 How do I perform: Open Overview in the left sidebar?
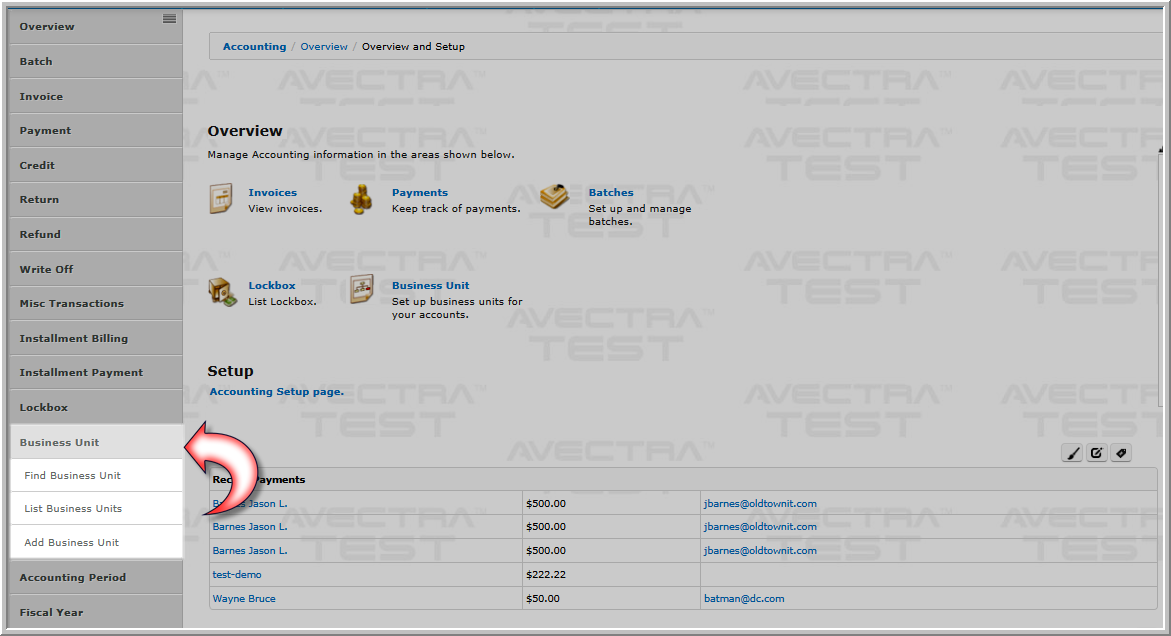click(x=96, y=26)
